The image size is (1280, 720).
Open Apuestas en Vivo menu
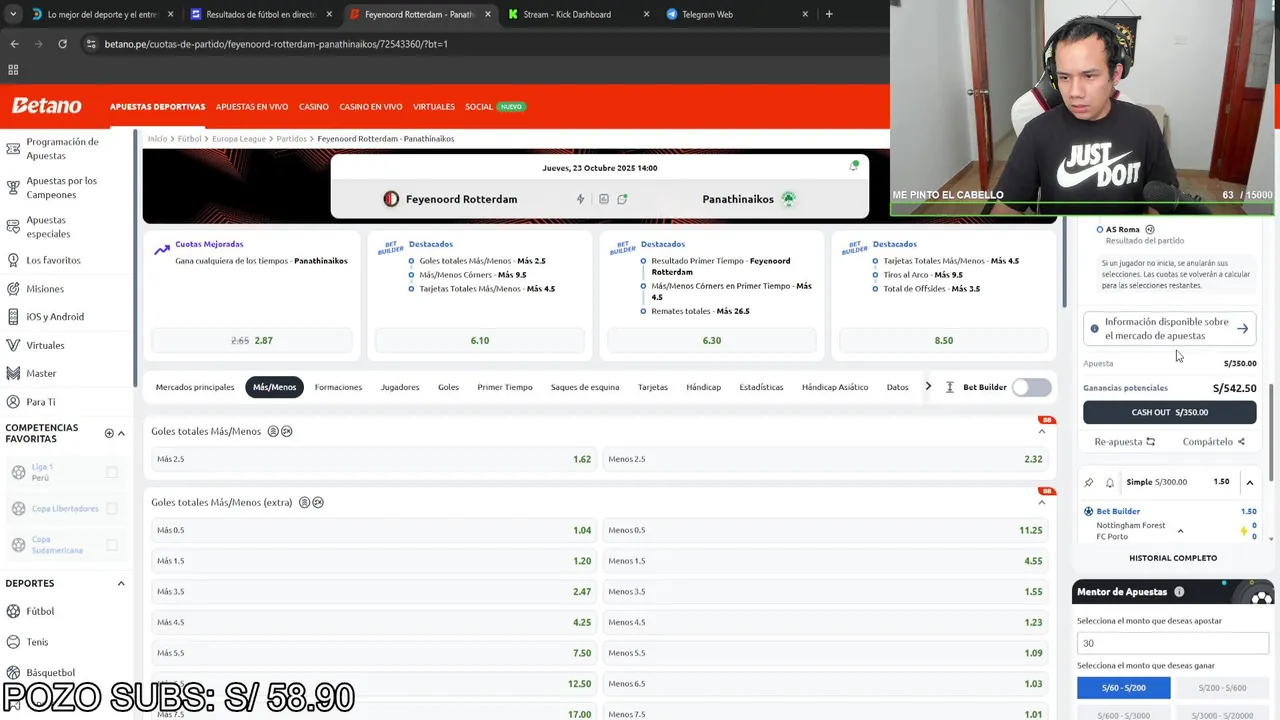click(x=252, y=107)
